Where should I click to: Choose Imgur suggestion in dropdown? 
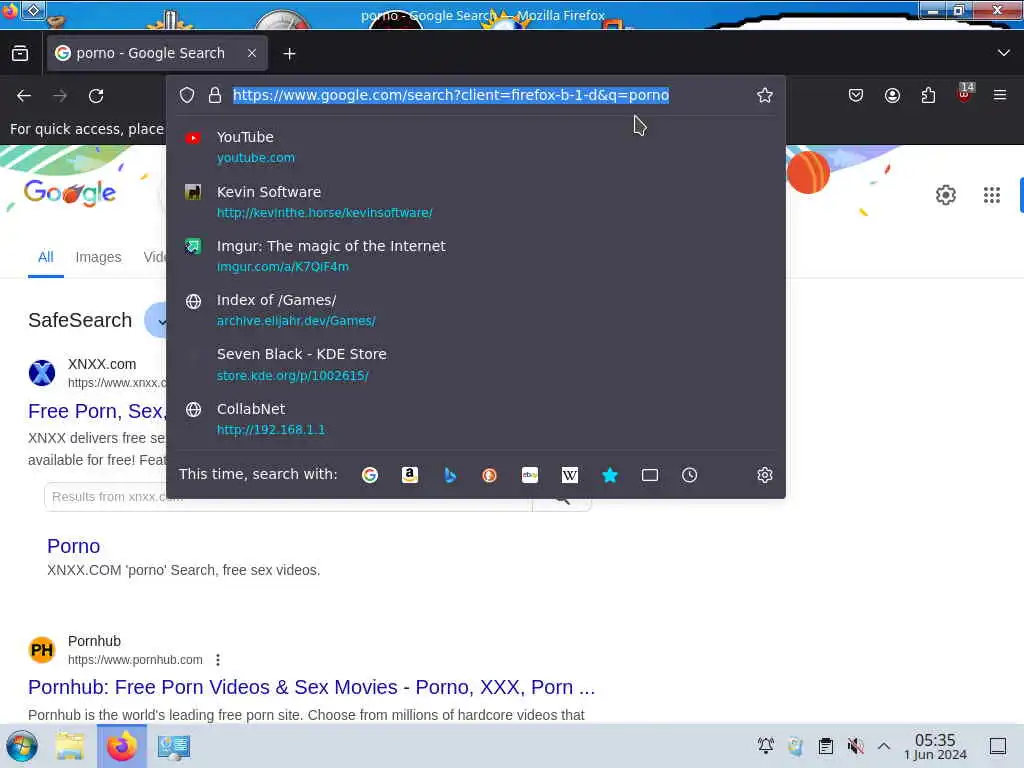pyautogui.click(x=475, y=256)
